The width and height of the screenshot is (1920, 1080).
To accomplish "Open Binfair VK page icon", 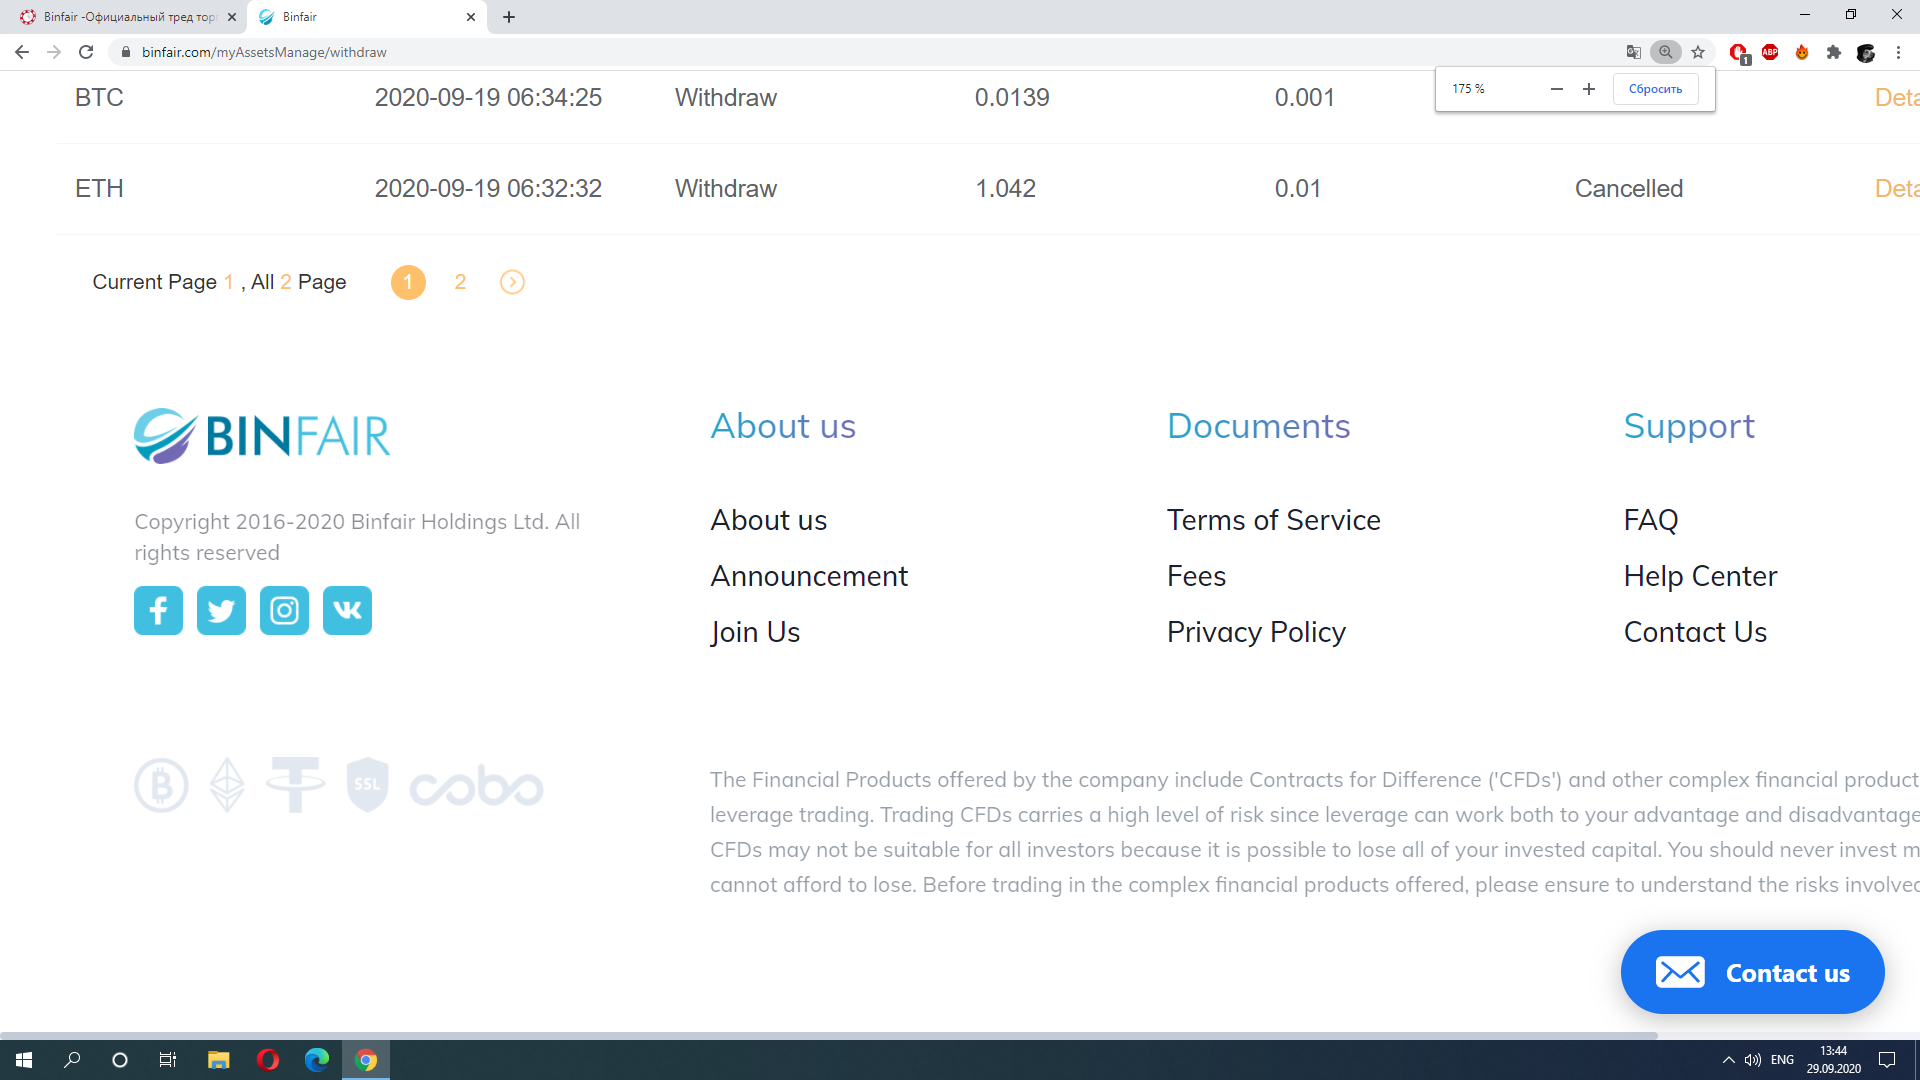I will tap(347, 610).
